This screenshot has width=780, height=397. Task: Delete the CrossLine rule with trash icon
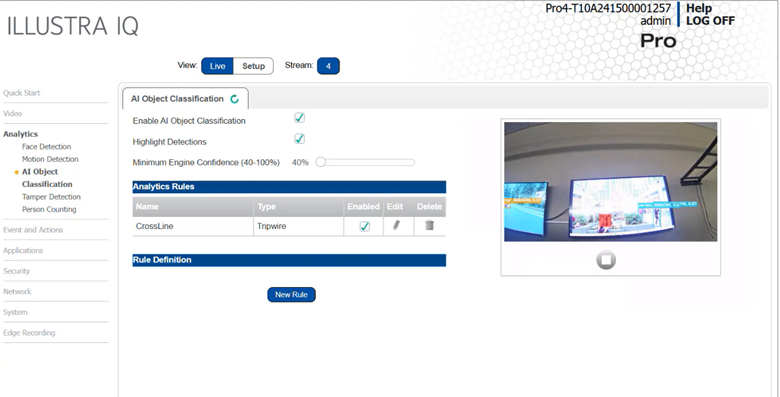(x=429, y=225)
